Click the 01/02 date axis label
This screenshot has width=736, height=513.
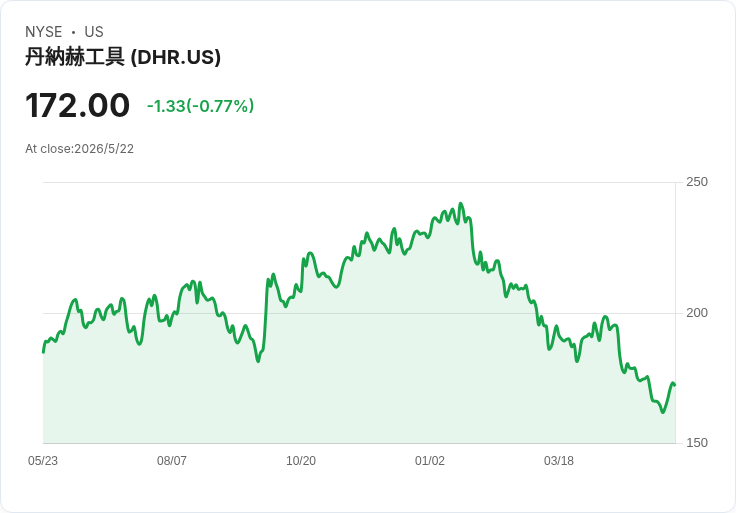[429, 461]
